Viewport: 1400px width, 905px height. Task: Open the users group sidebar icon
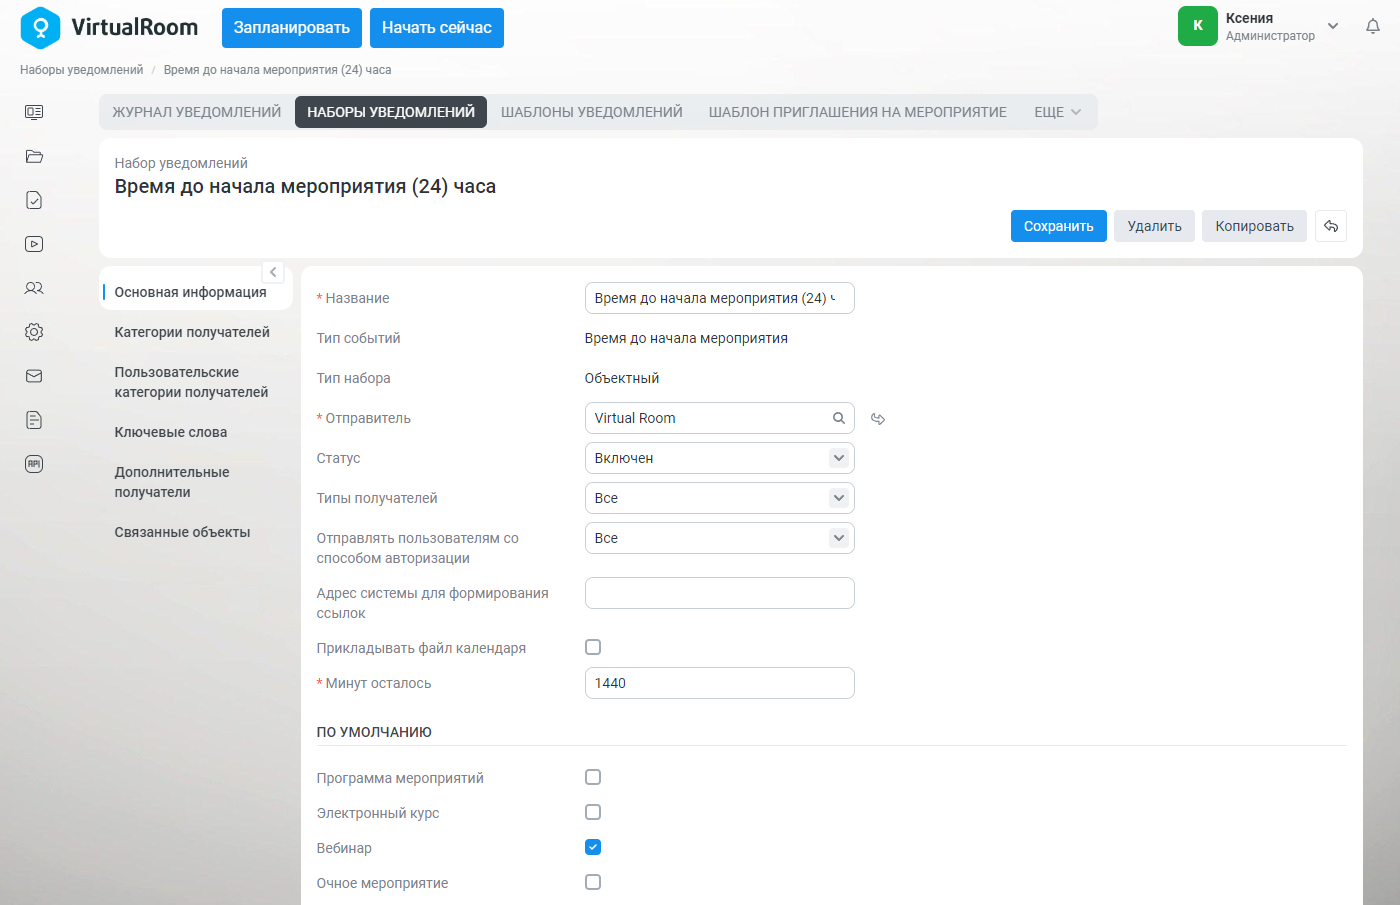[x=34, y=288]
